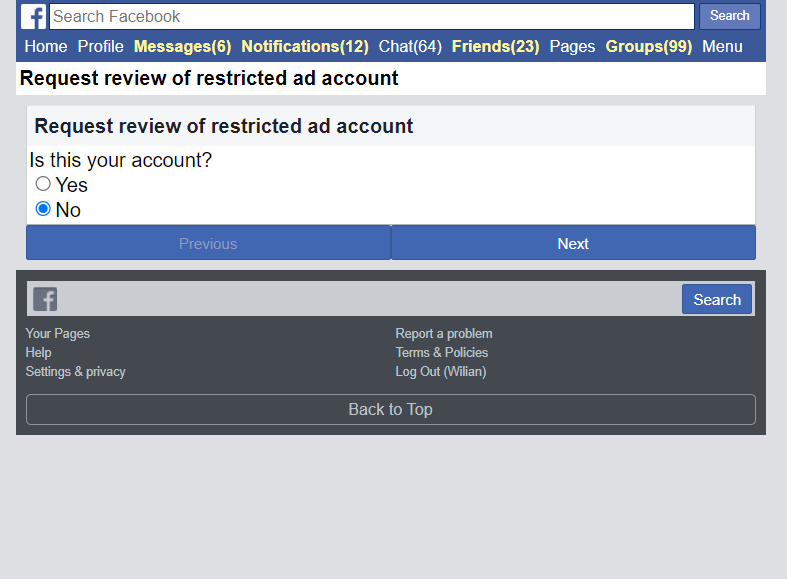Open Groups(99) in navigation bar
This screenshot has height=579, width=787.
click(x=648, y=46)
